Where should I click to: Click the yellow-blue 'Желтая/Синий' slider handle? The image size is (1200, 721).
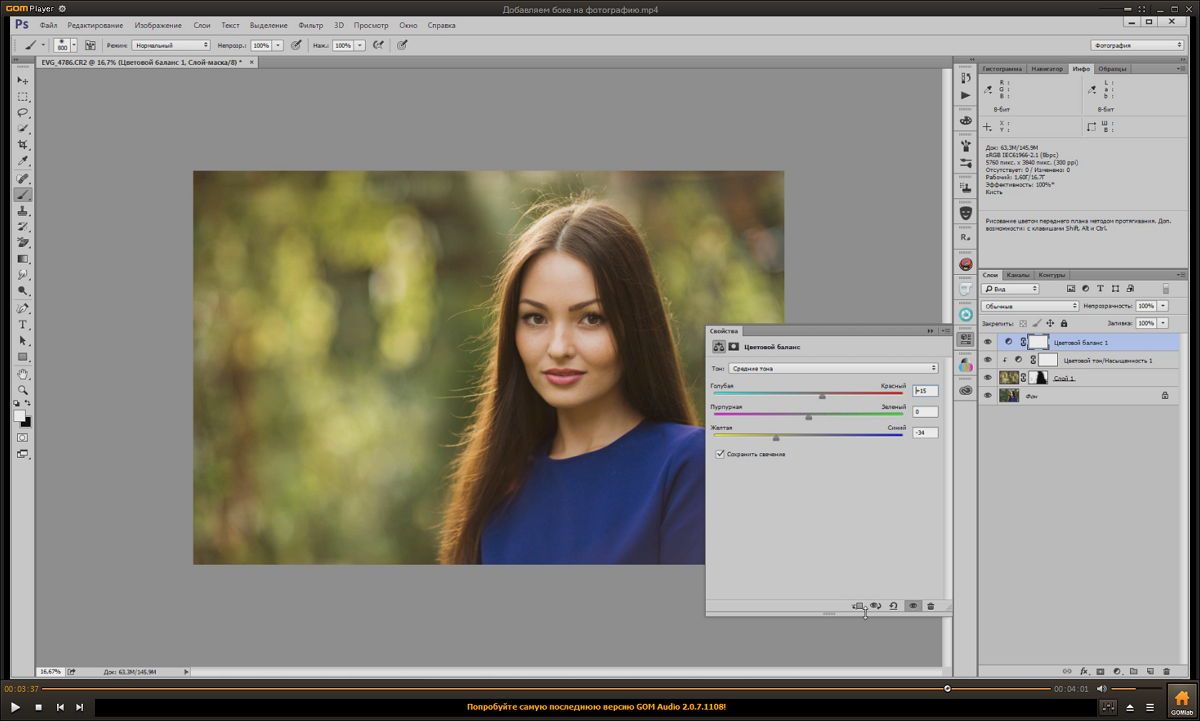[x=776, y=437]
